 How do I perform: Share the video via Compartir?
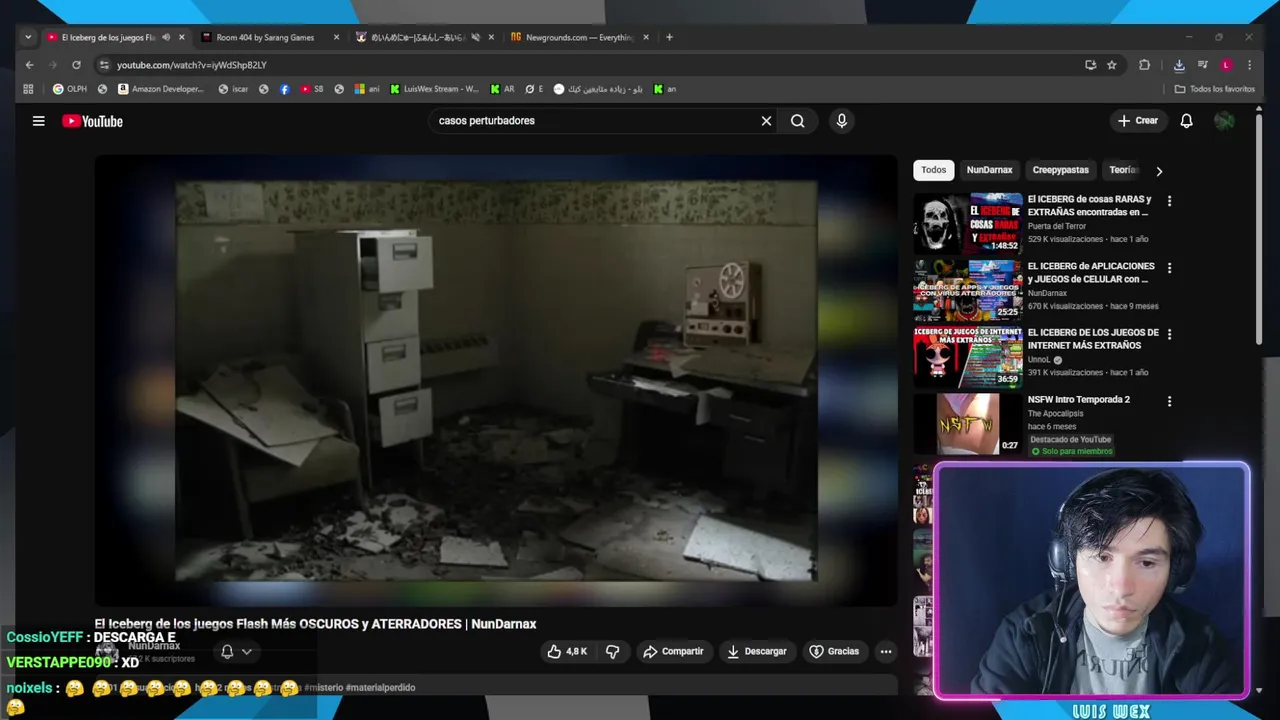[673, 651]
